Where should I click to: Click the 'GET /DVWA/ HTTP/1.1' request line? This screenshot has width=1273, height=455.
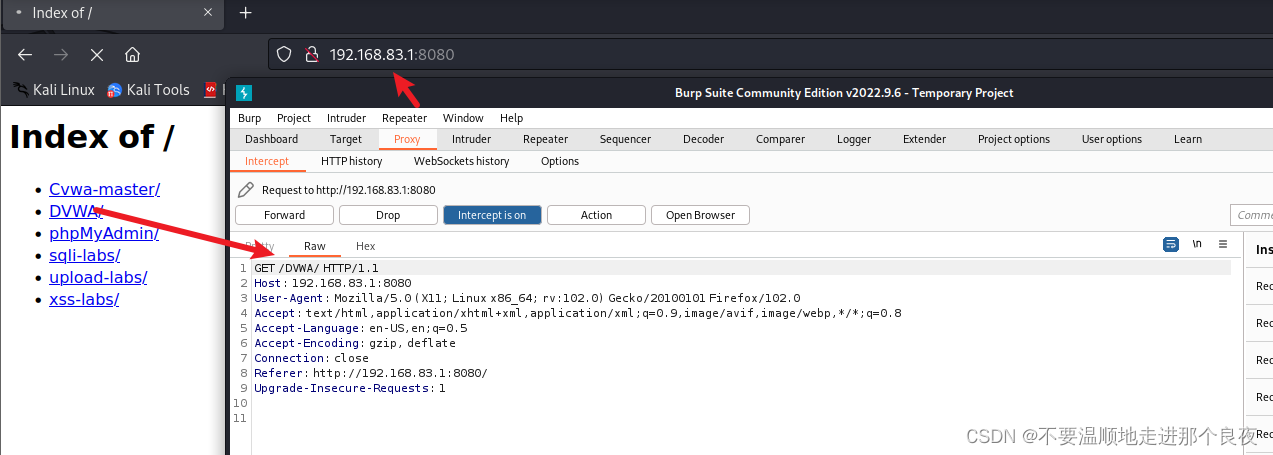coord(316,268)
